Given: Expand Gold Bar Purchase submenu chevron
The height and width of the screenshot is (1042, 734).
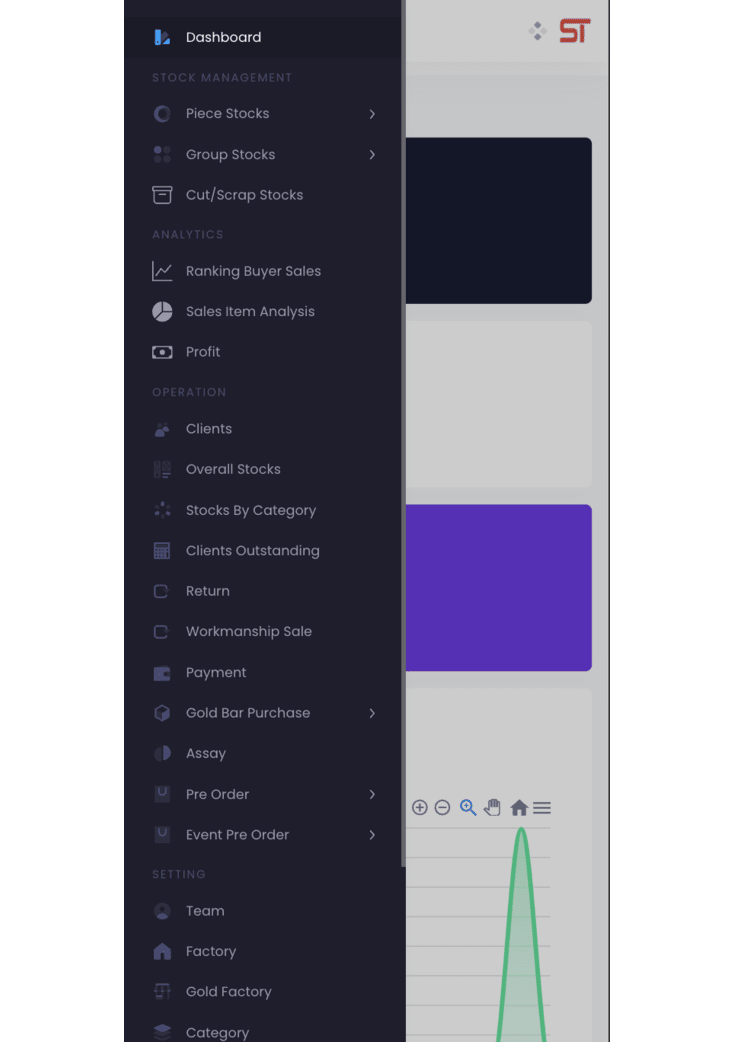Looking at the screenshot, I should click(372, 713).
